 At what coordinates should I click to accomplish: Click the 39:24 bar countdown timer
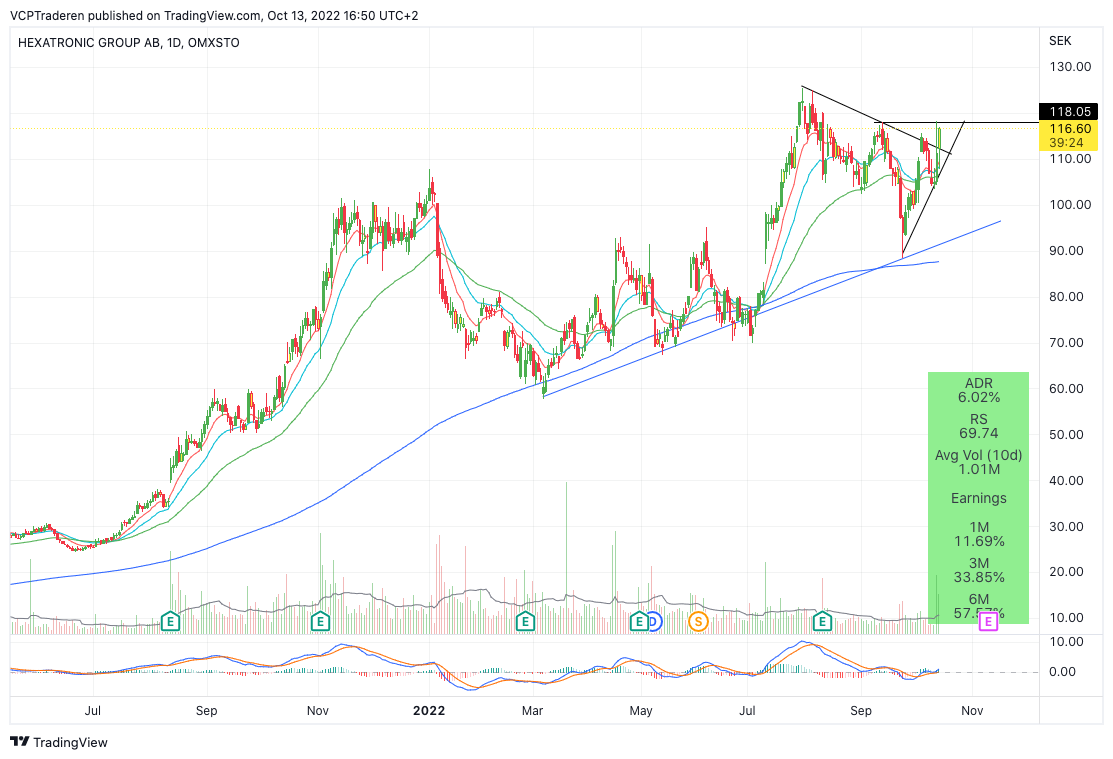pos(1066,143)
